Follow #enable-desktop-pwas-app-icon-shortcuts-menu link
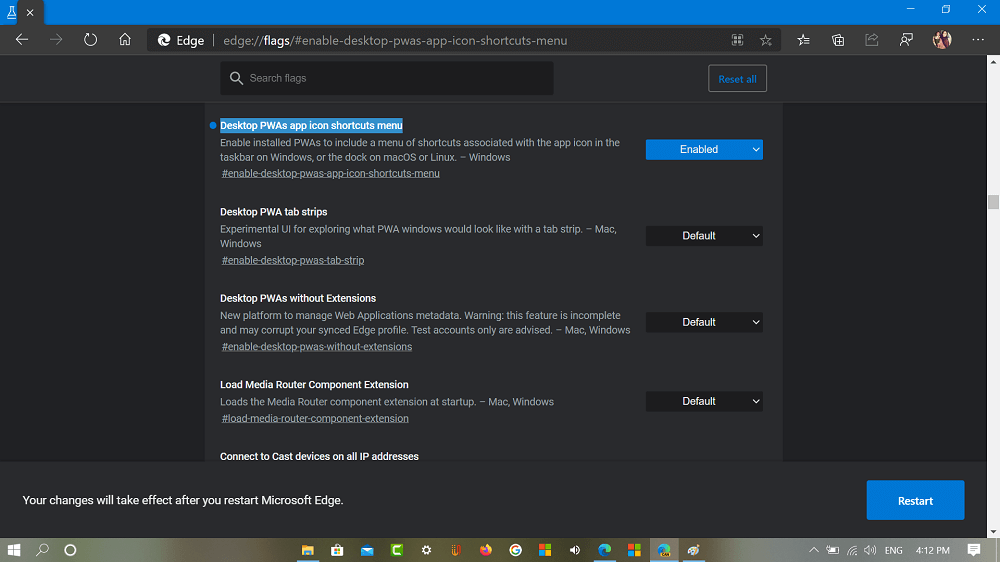 point(330,174)
